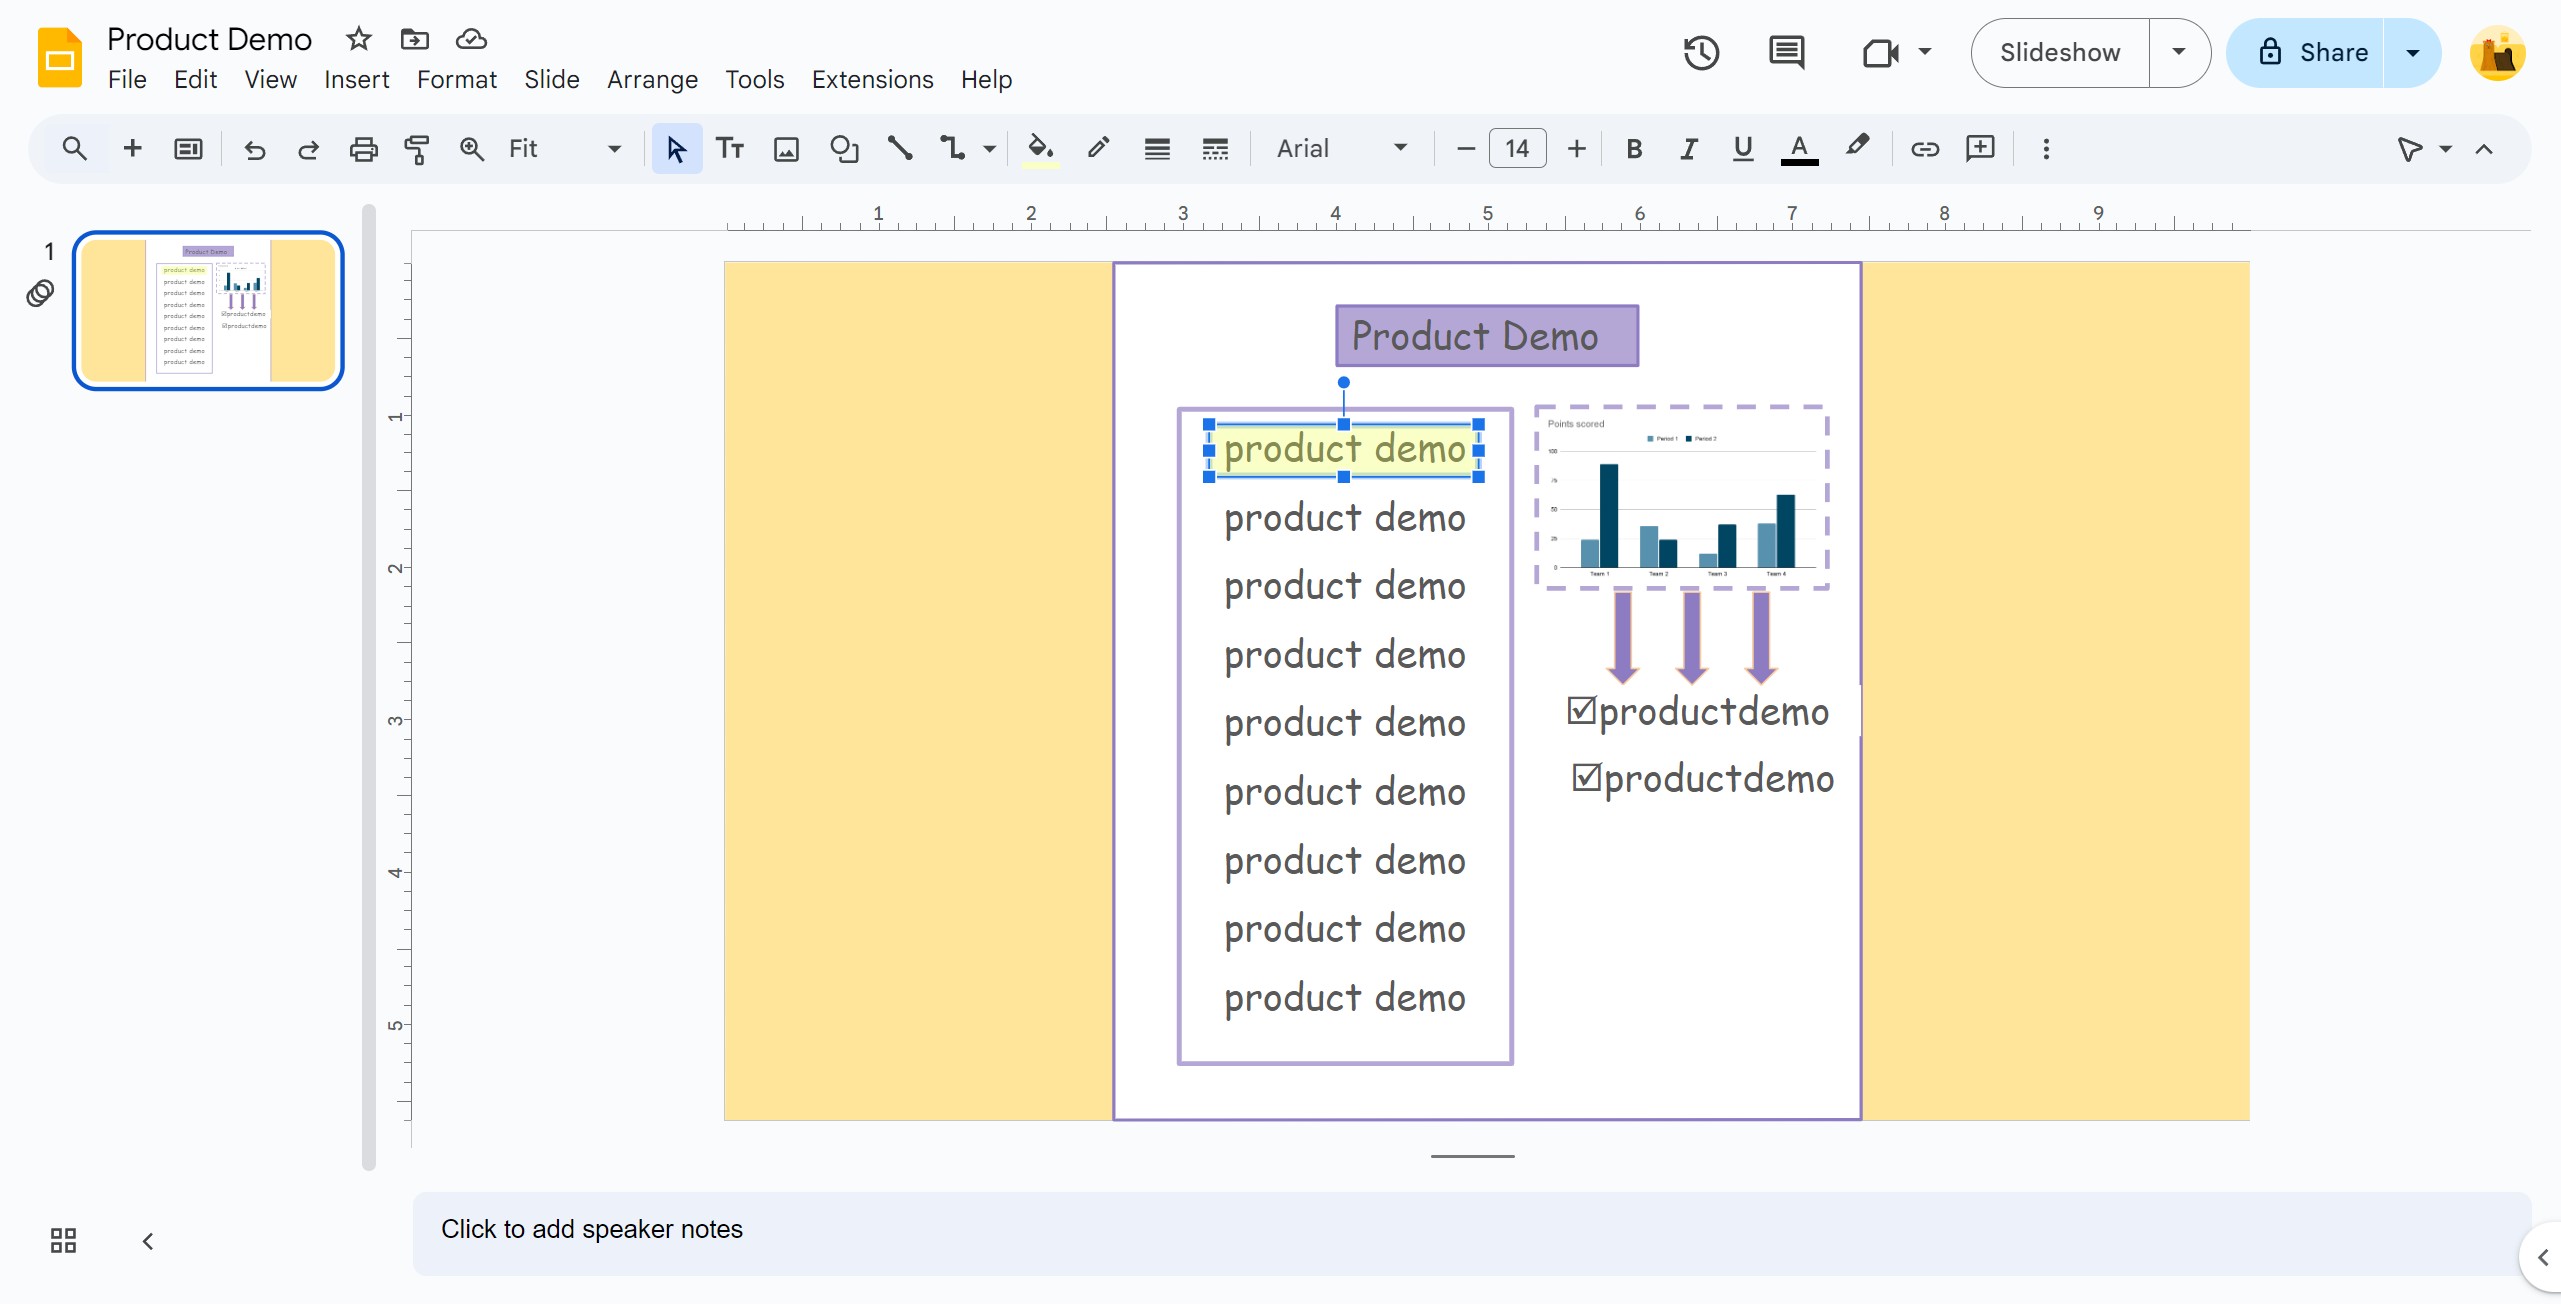Select slide 1 thumbnail in filmstrip

click(x=208, y=310)
